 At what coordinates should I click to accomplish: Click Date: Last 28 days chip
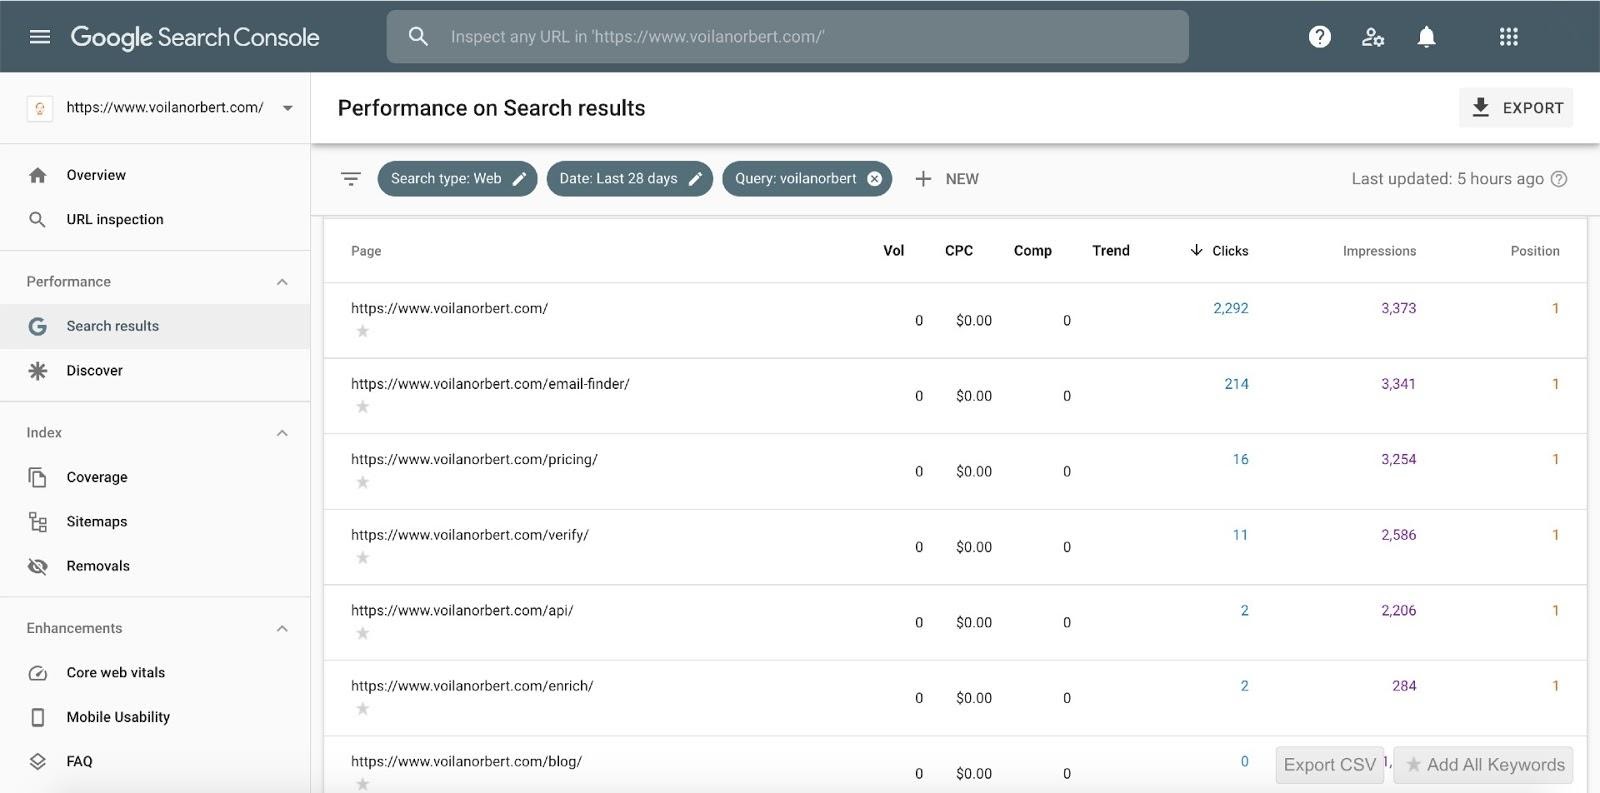coord(629,179)
